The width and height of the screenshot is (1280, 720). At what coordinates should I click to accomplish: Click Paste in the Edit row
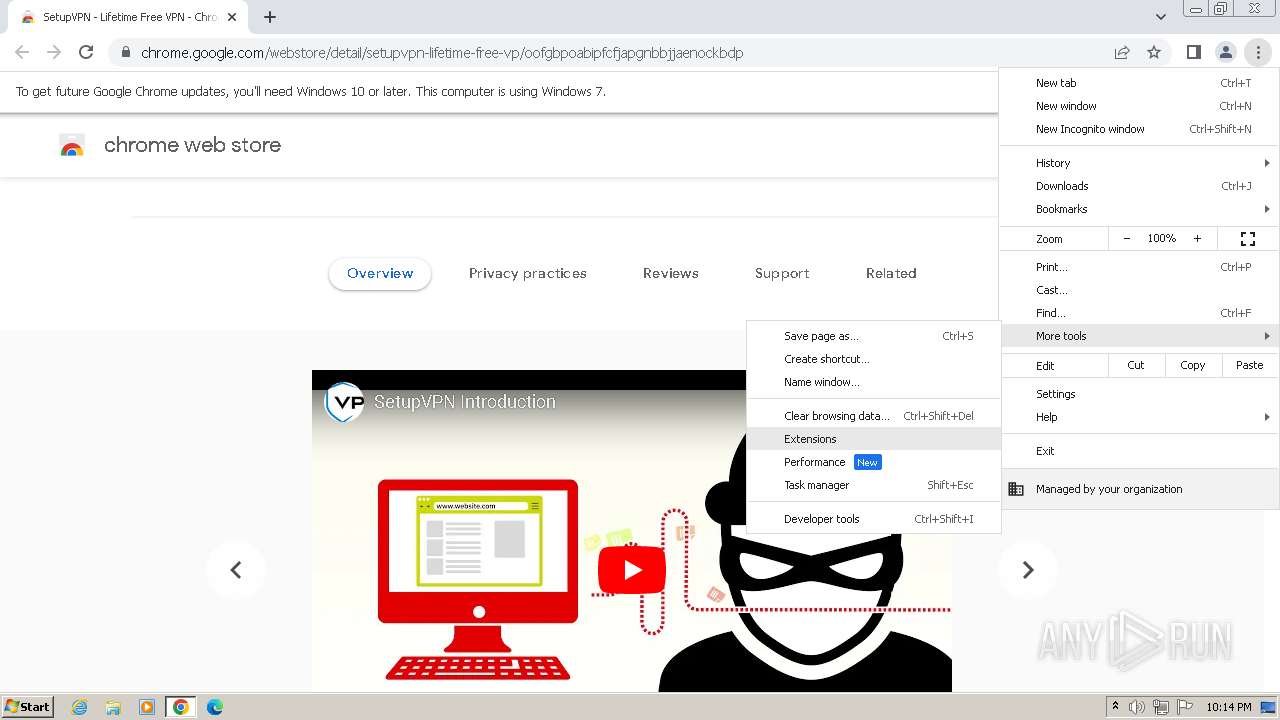coord(1250,365)
